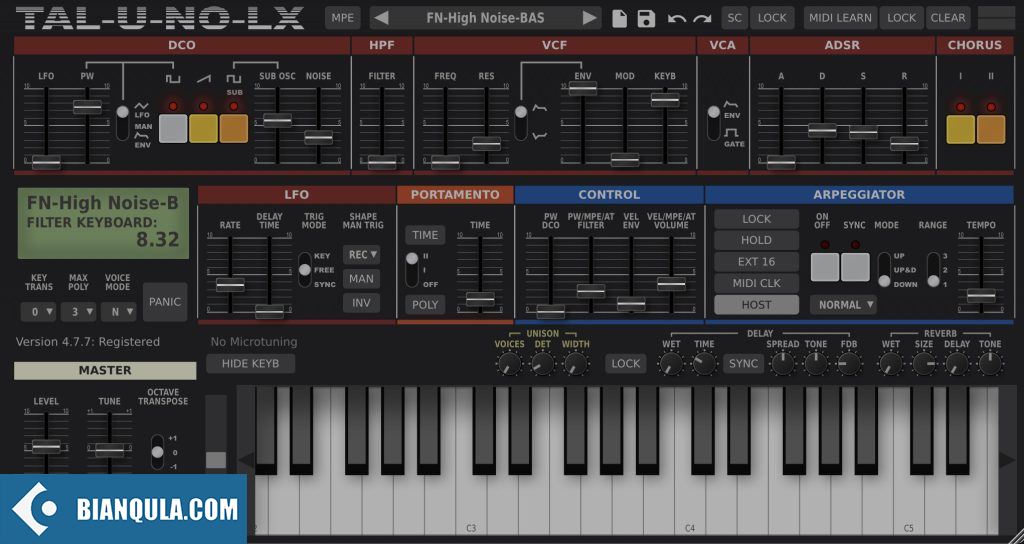Click the MPE button
This screenshot has height=544, width=1024.
(342, 18)
